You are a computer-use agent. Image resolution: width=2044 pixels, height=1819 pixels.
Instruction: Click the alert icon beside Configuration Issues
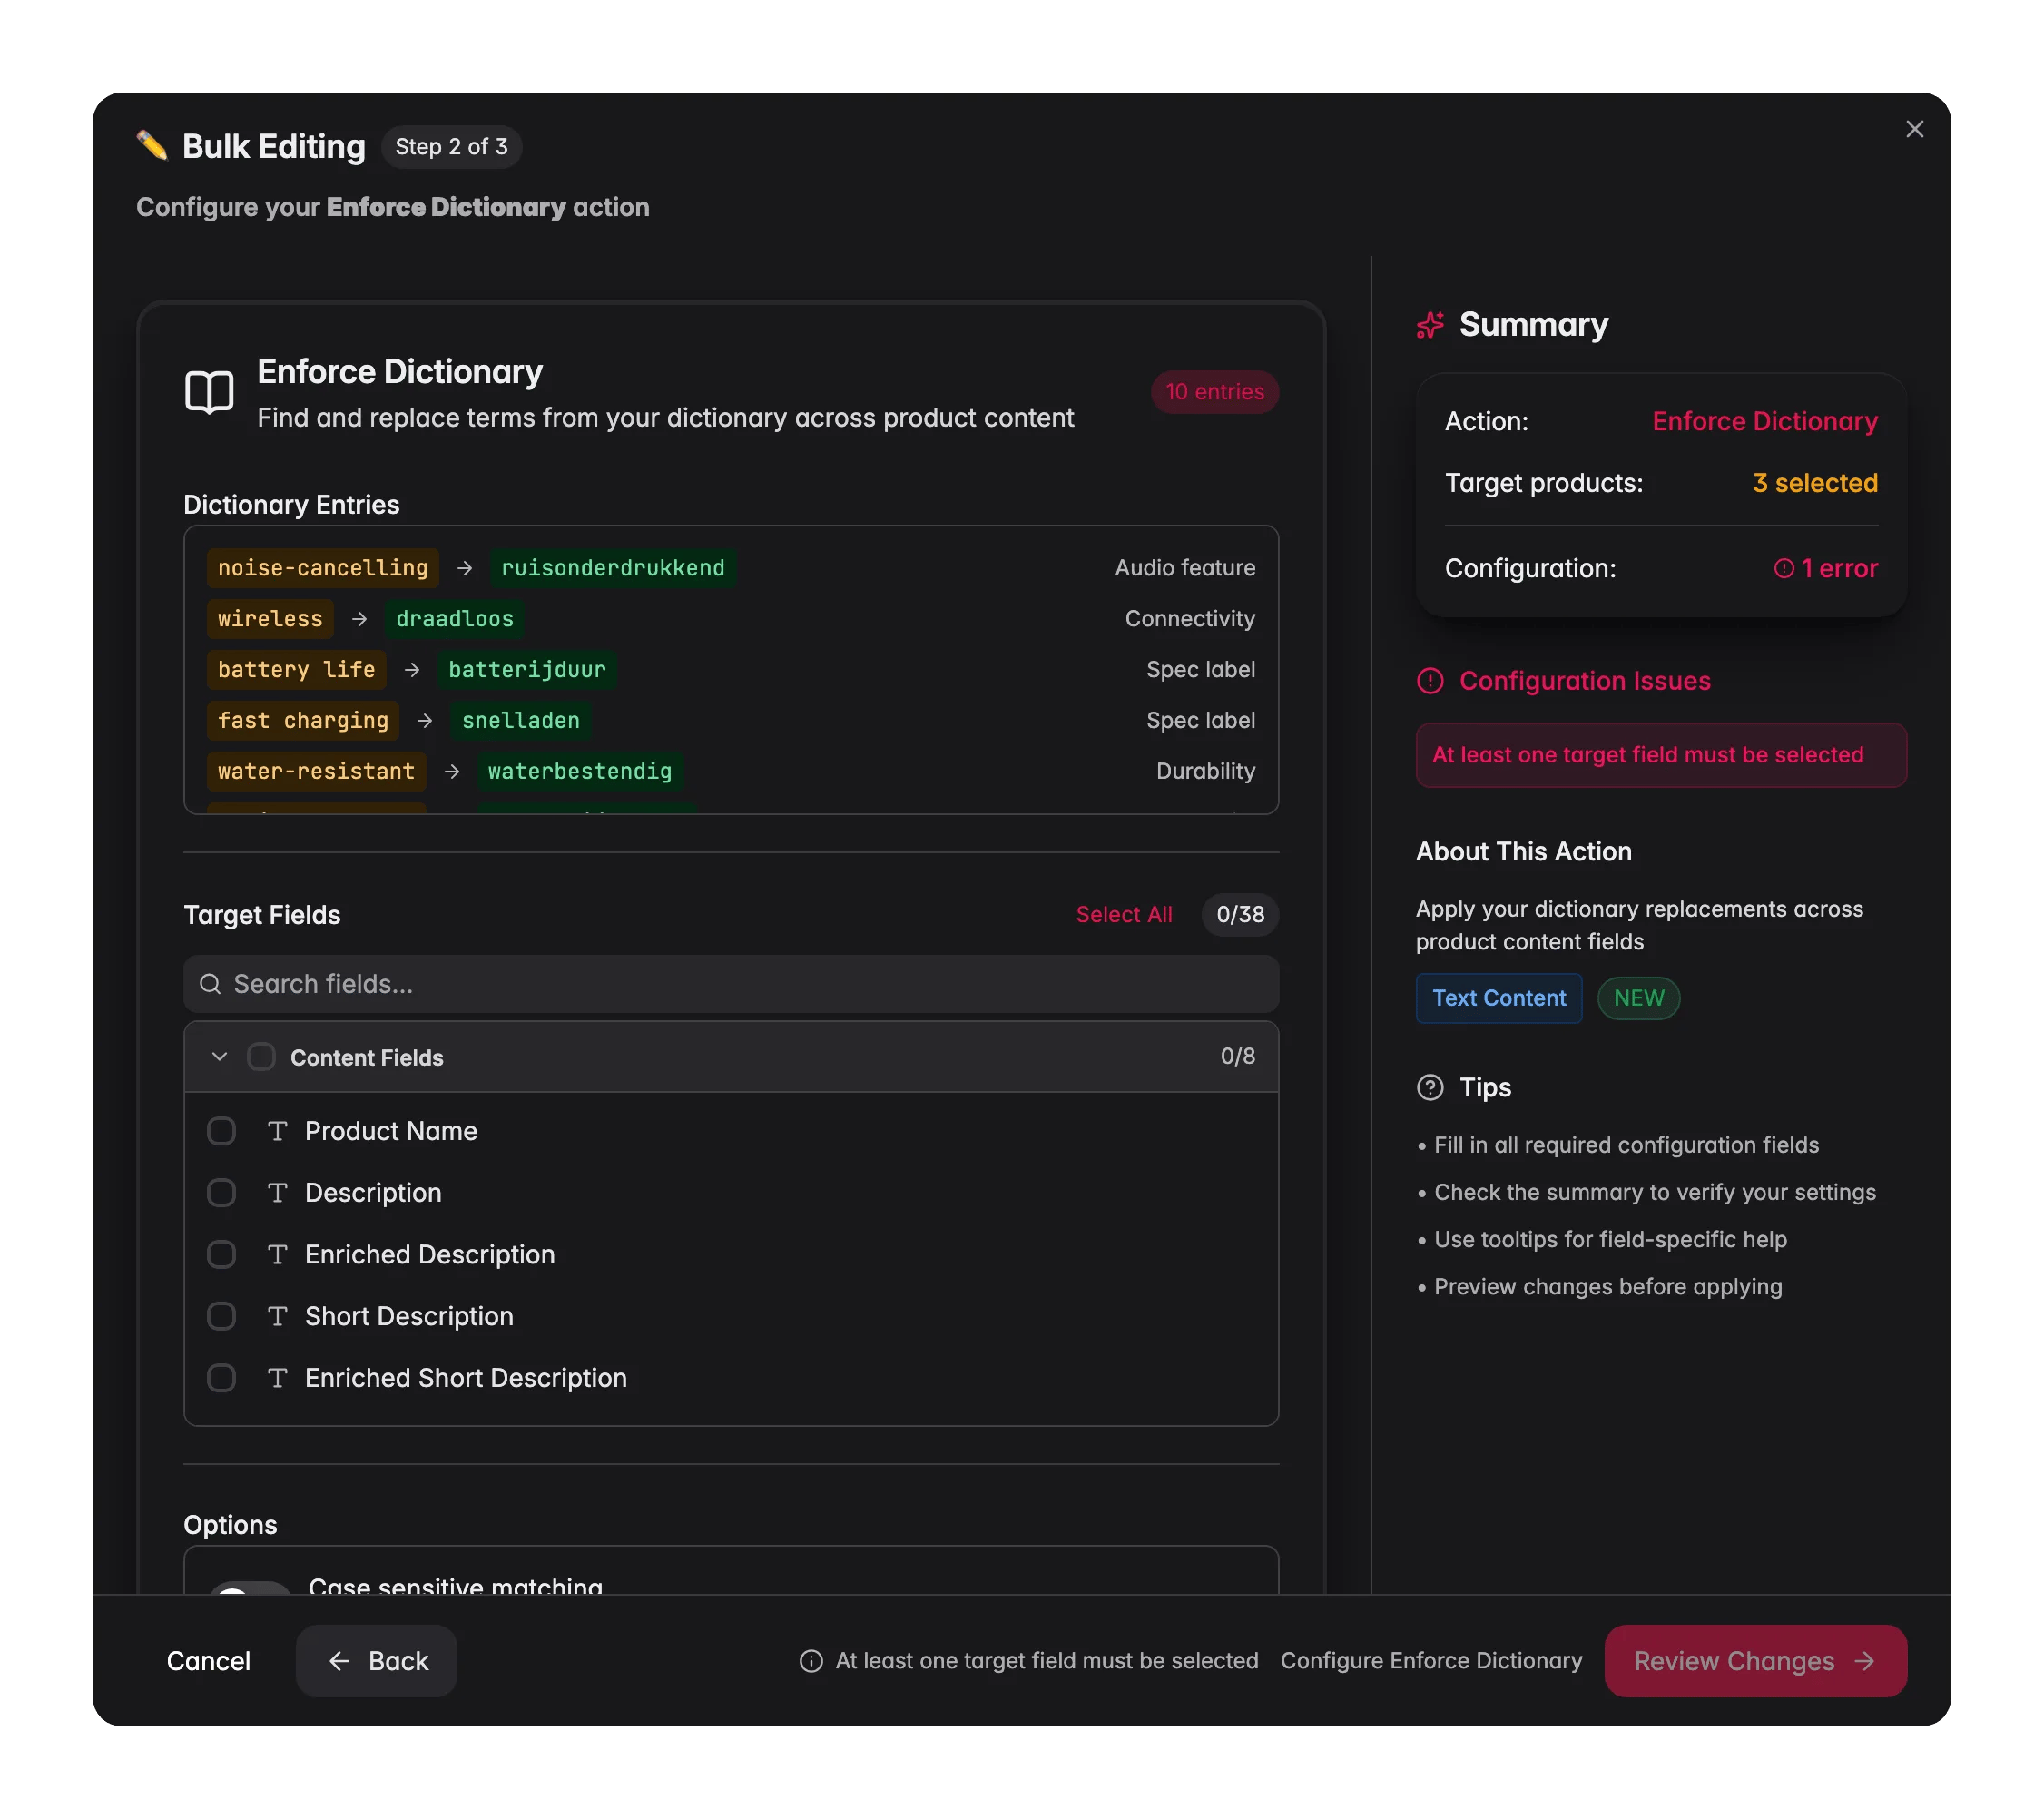point(1430,681)
